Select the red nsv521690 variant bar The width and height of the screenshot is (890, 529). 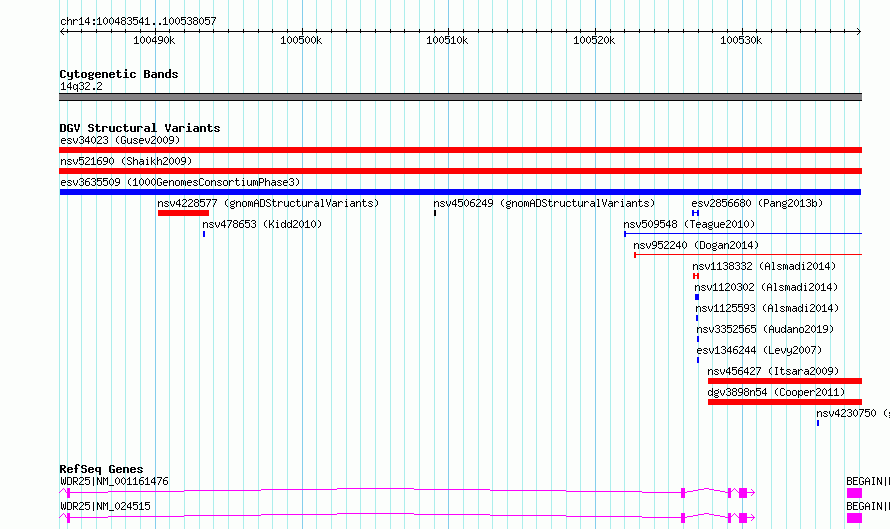460,171
